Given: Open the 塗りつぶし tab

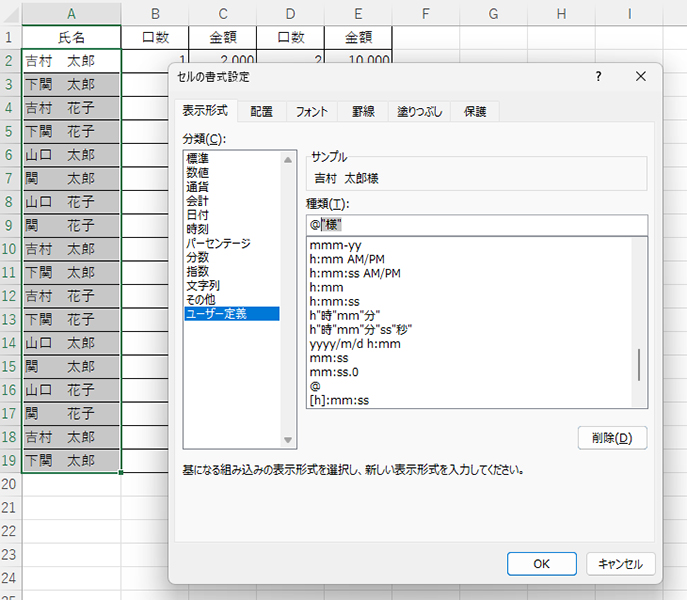Looking at the screenshot, I should coord(419,112).
